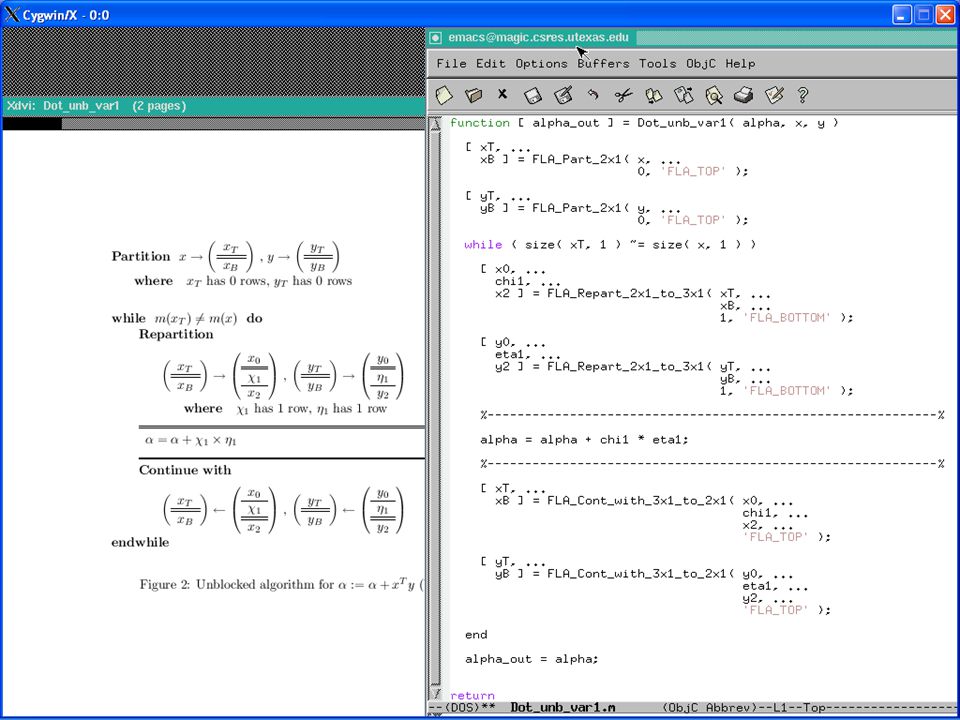Click the 'while' keyword in the code
Screen dimensions: 960x720
pyautogui.click(x=483, y=244)
